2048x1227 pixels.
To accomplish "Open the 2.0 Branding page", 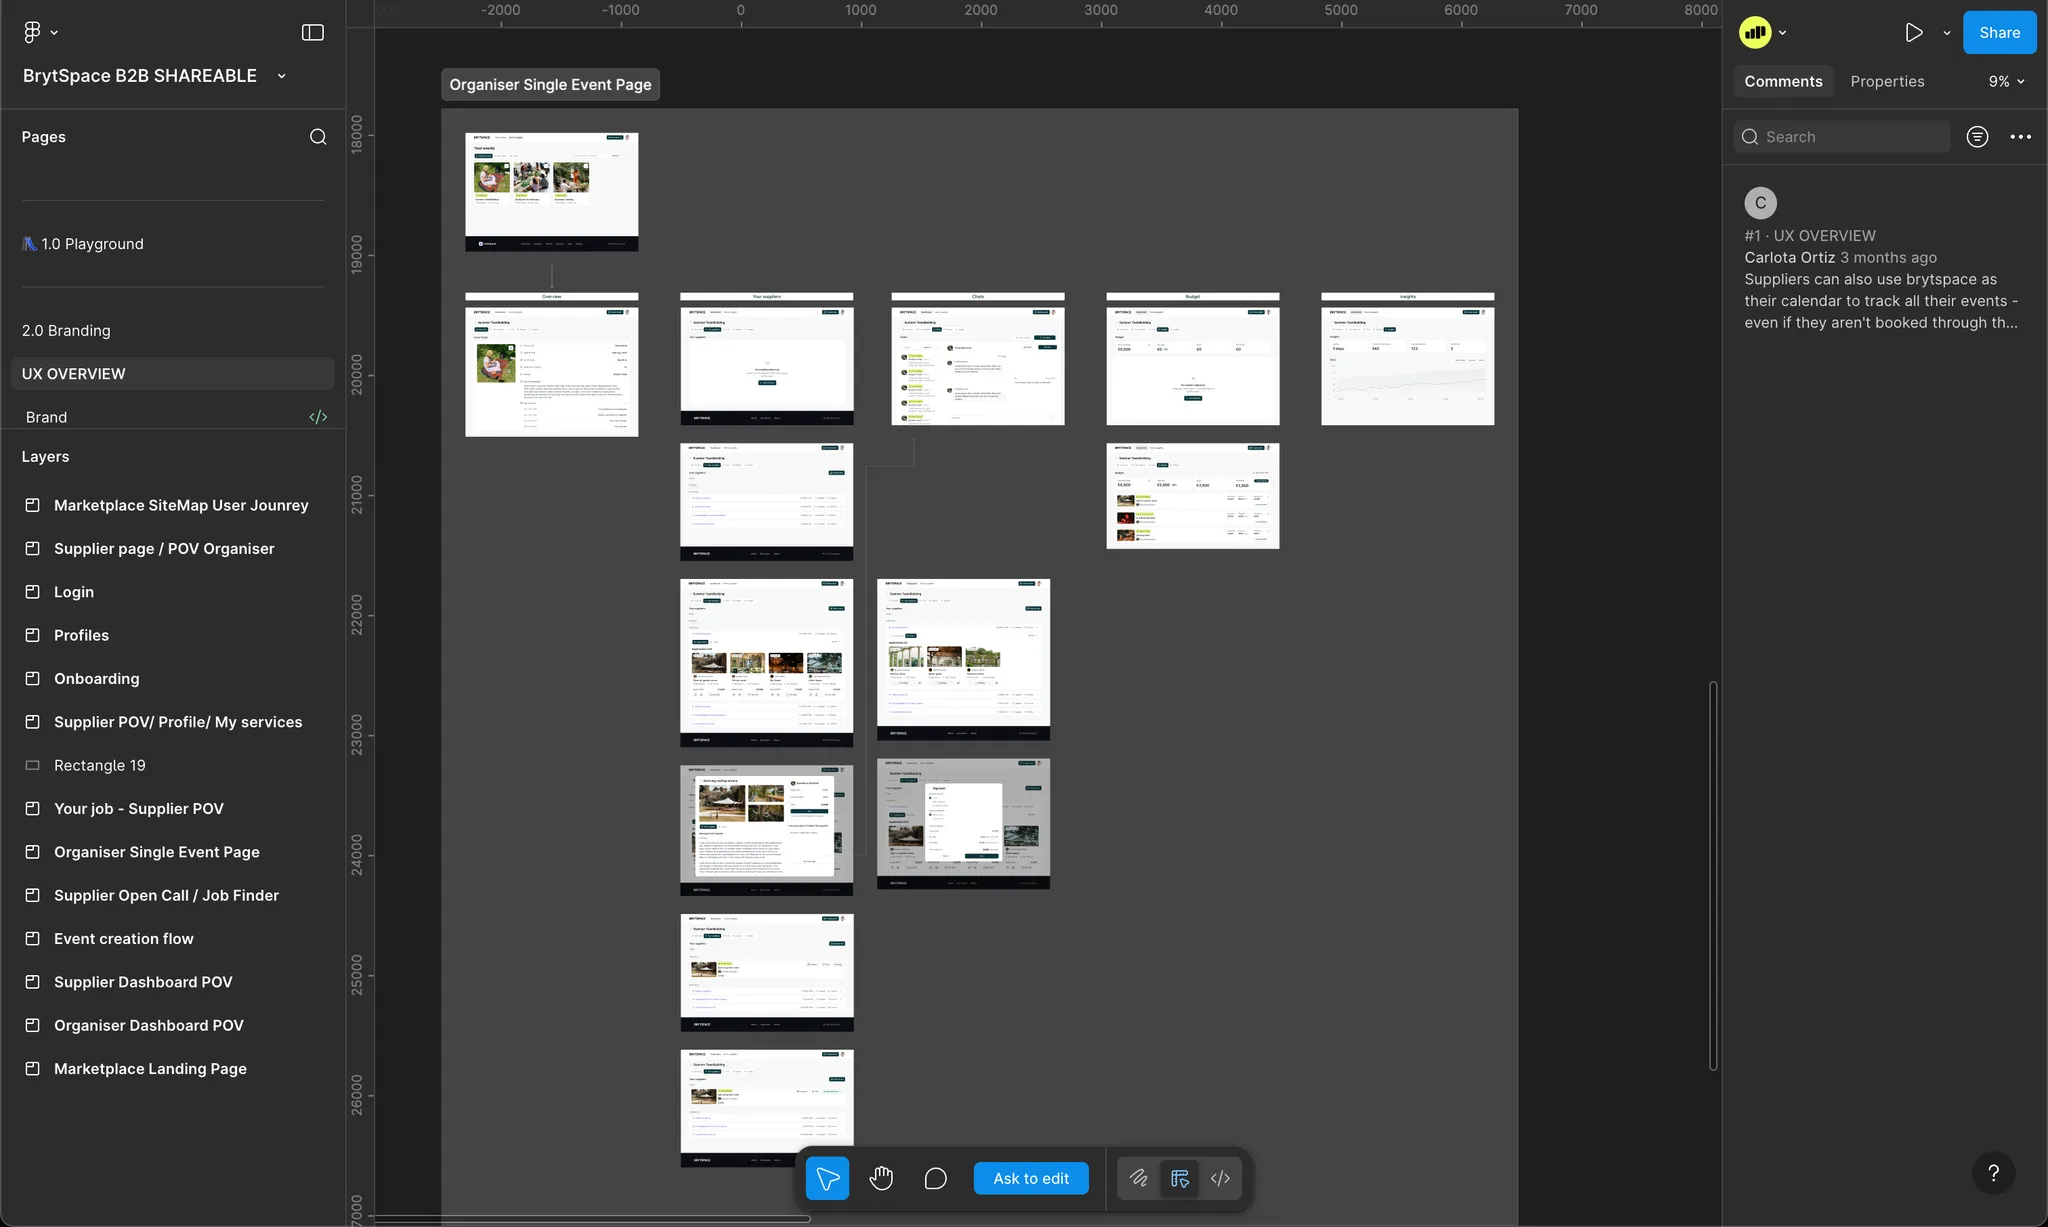I will point(66,330).
